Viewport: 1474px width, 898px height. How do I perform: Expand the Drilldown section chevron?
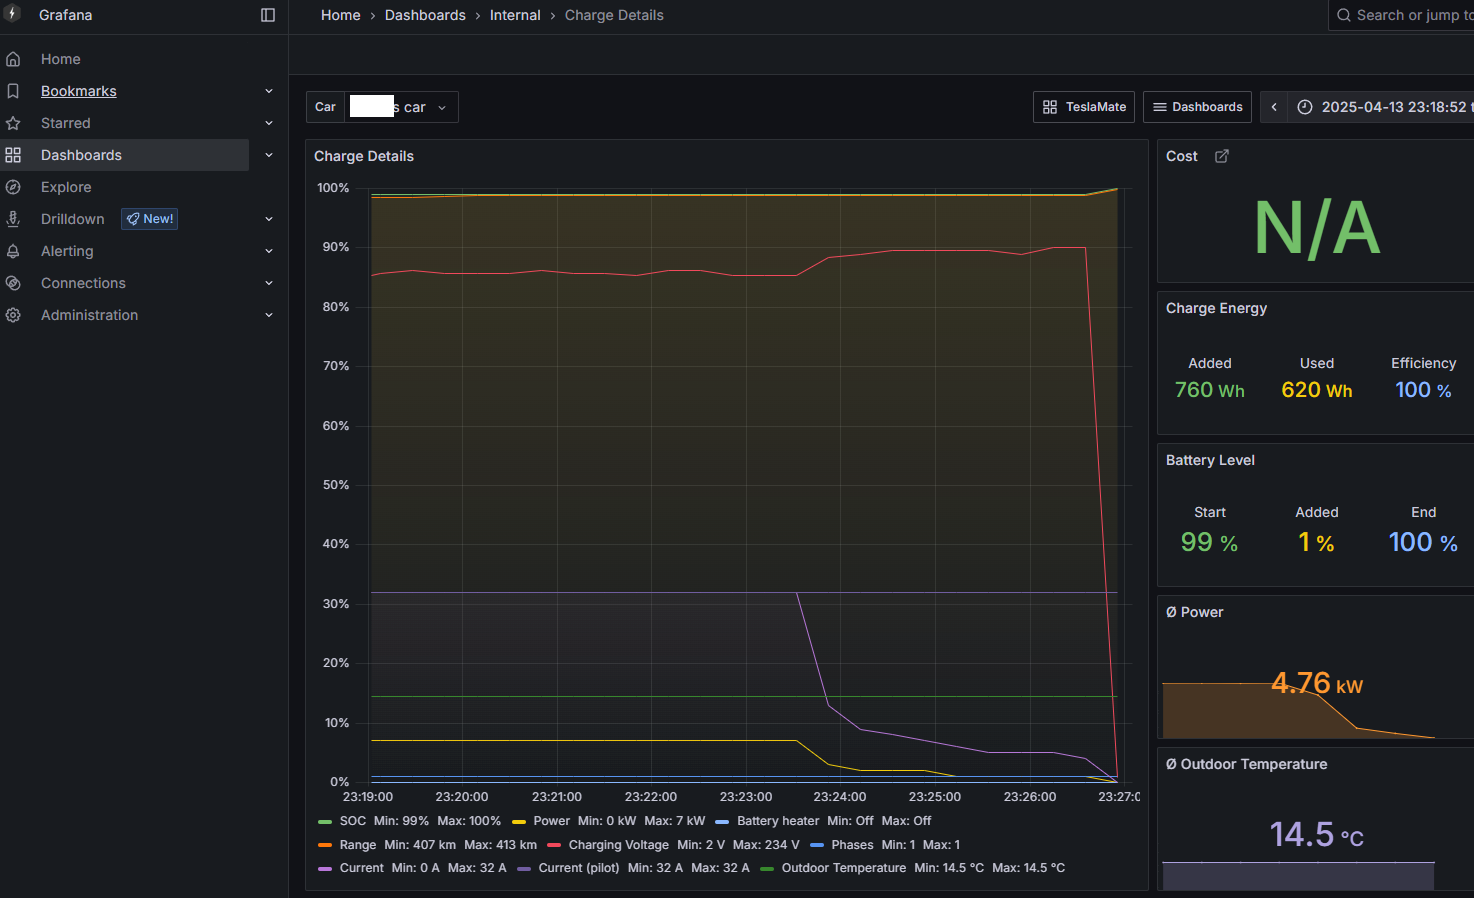tap(268, 219)
